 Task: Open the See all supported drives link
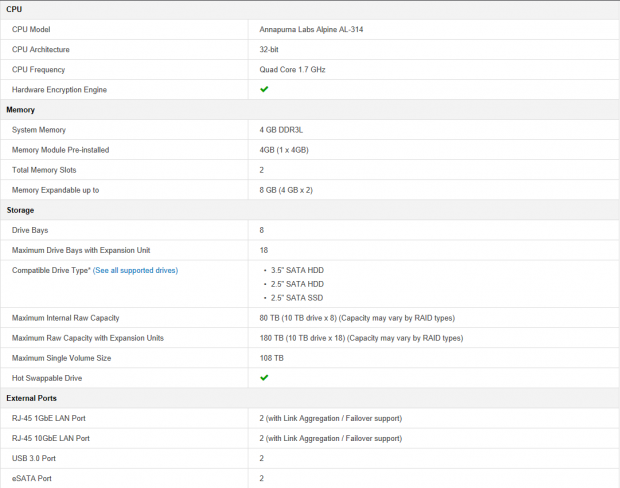(135, 270)
